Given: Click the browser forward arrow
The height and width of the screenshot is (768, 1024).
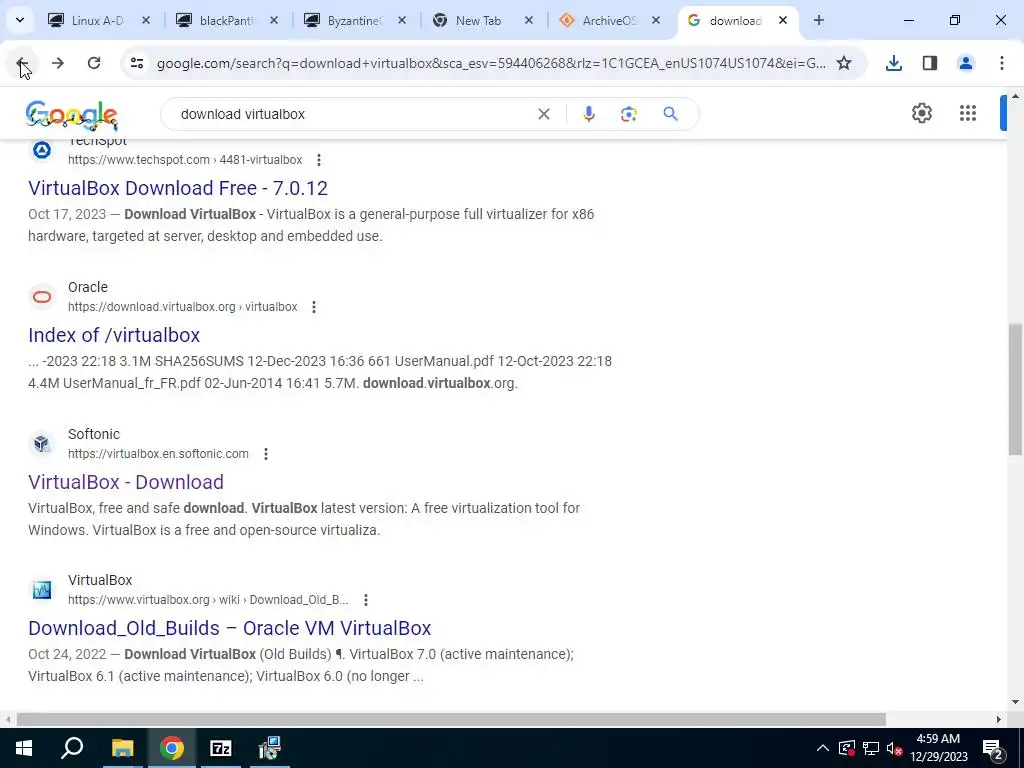Looking at the screenshot, I should [x=57, y=63].
